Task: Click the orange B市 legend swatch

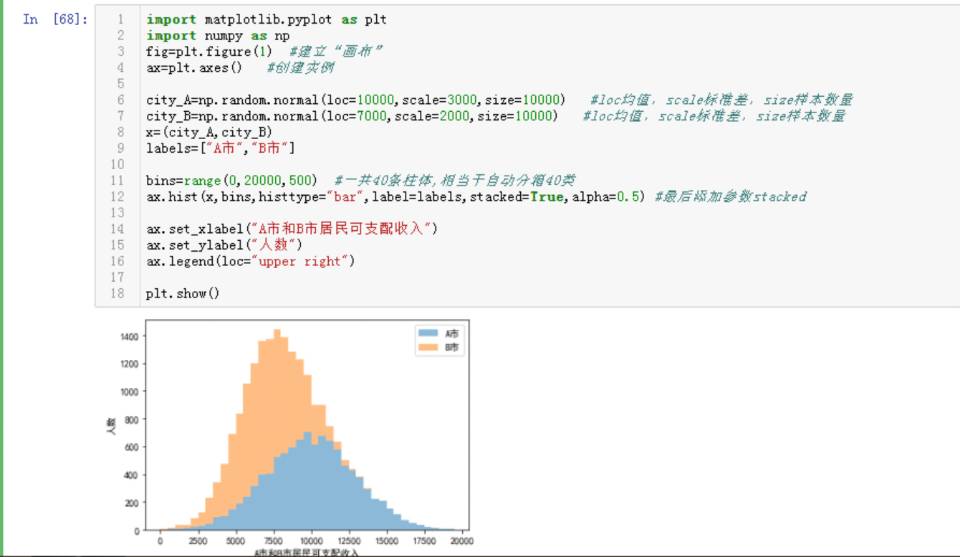Action: pyautogui.click(x=427, y=347)
